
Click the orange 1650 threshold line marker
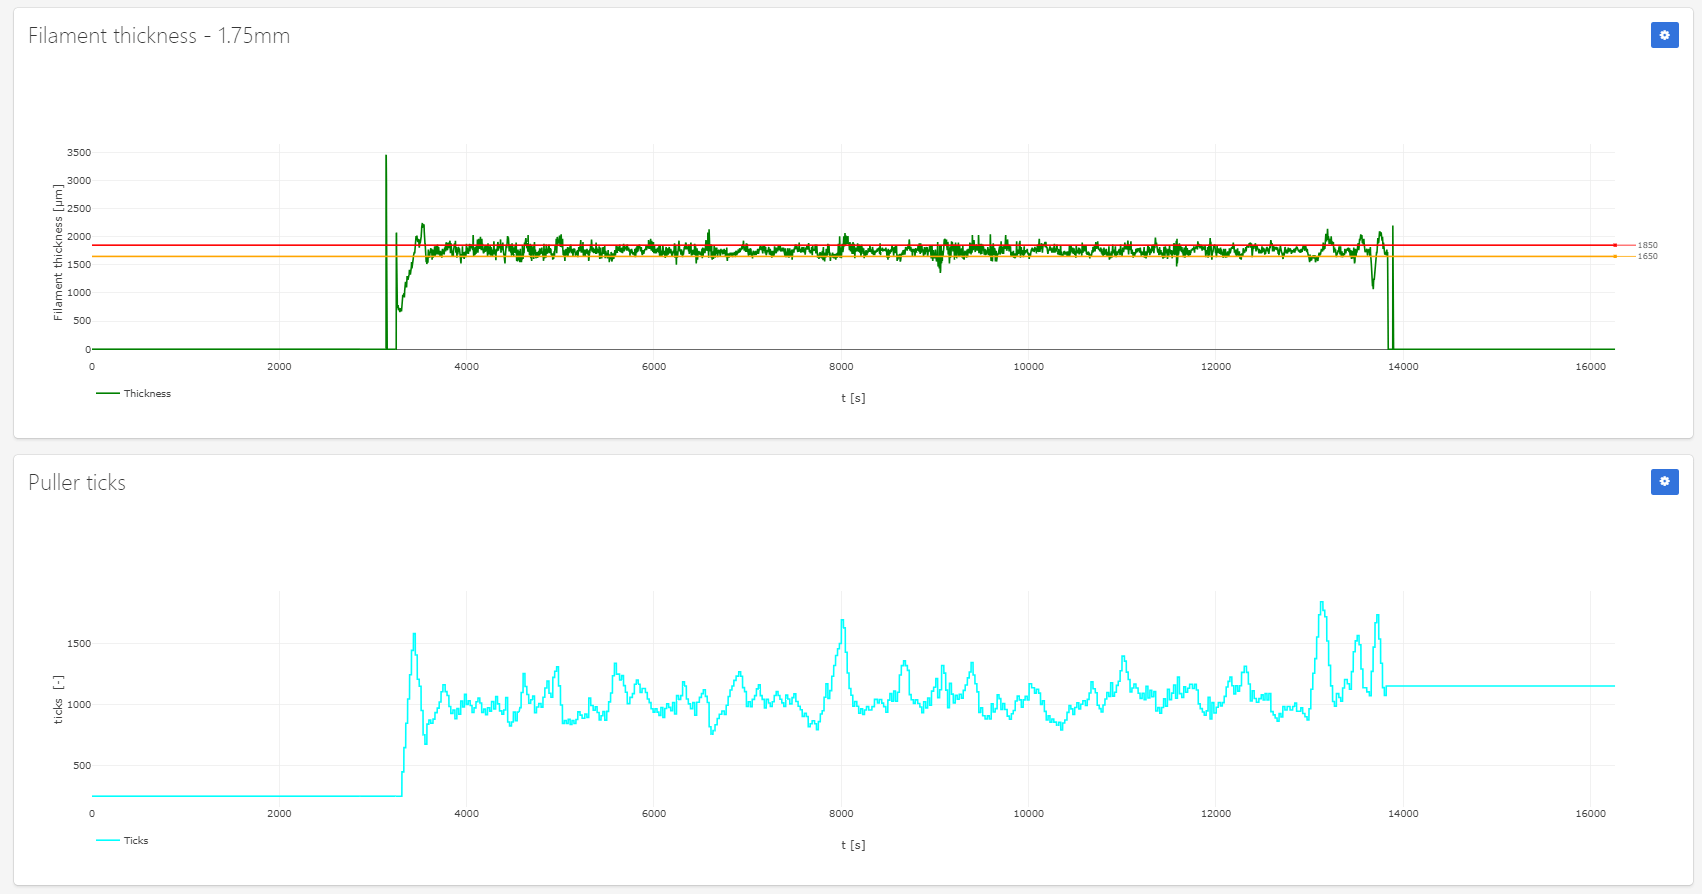pyautogui.click(x=1615, y=257)
